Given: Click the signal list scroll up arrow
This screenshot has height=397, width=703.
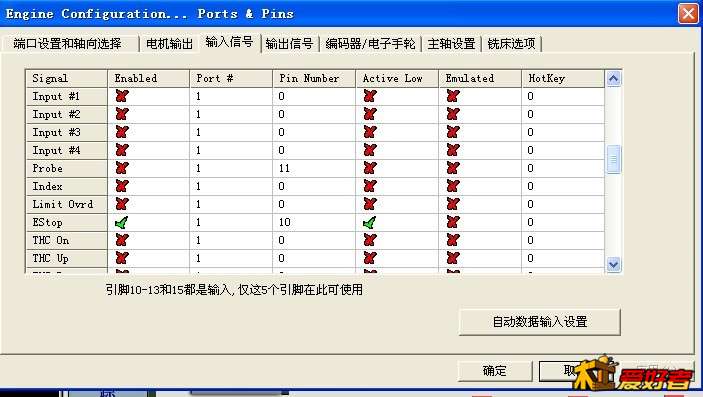Looking at the screenshot, I should [613, 79].
